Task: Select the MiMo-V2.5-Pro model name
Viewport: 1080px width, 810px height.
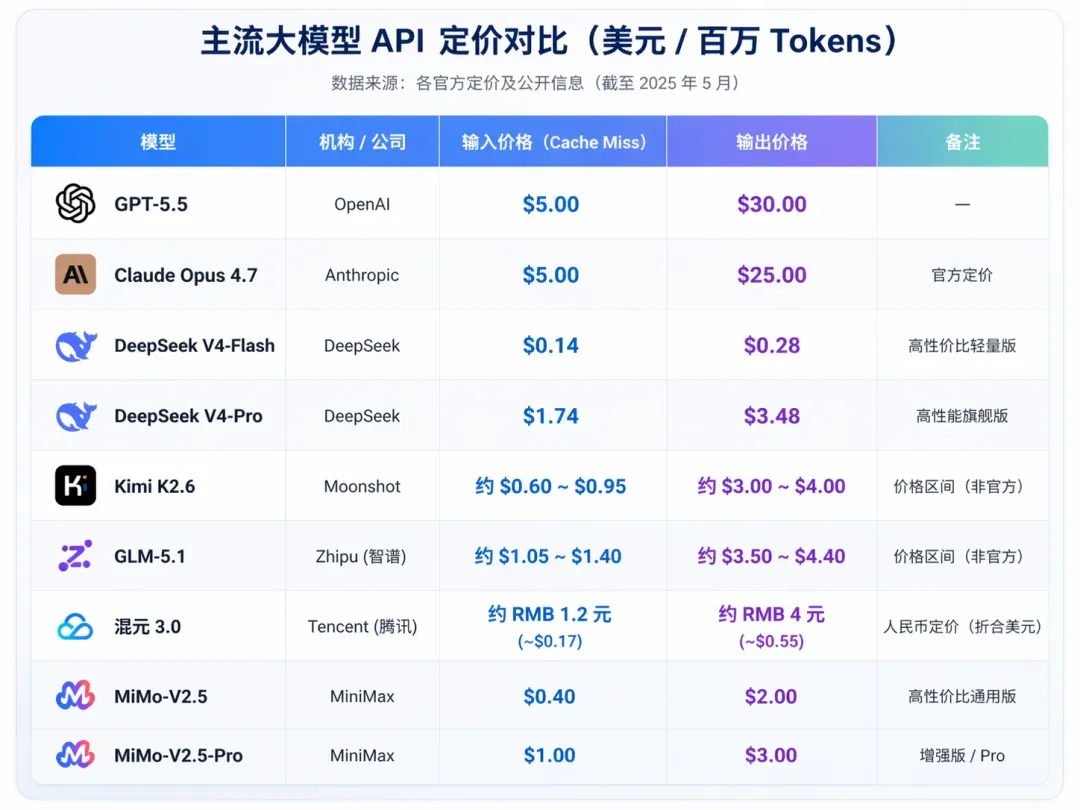Action: pos(178,756)
